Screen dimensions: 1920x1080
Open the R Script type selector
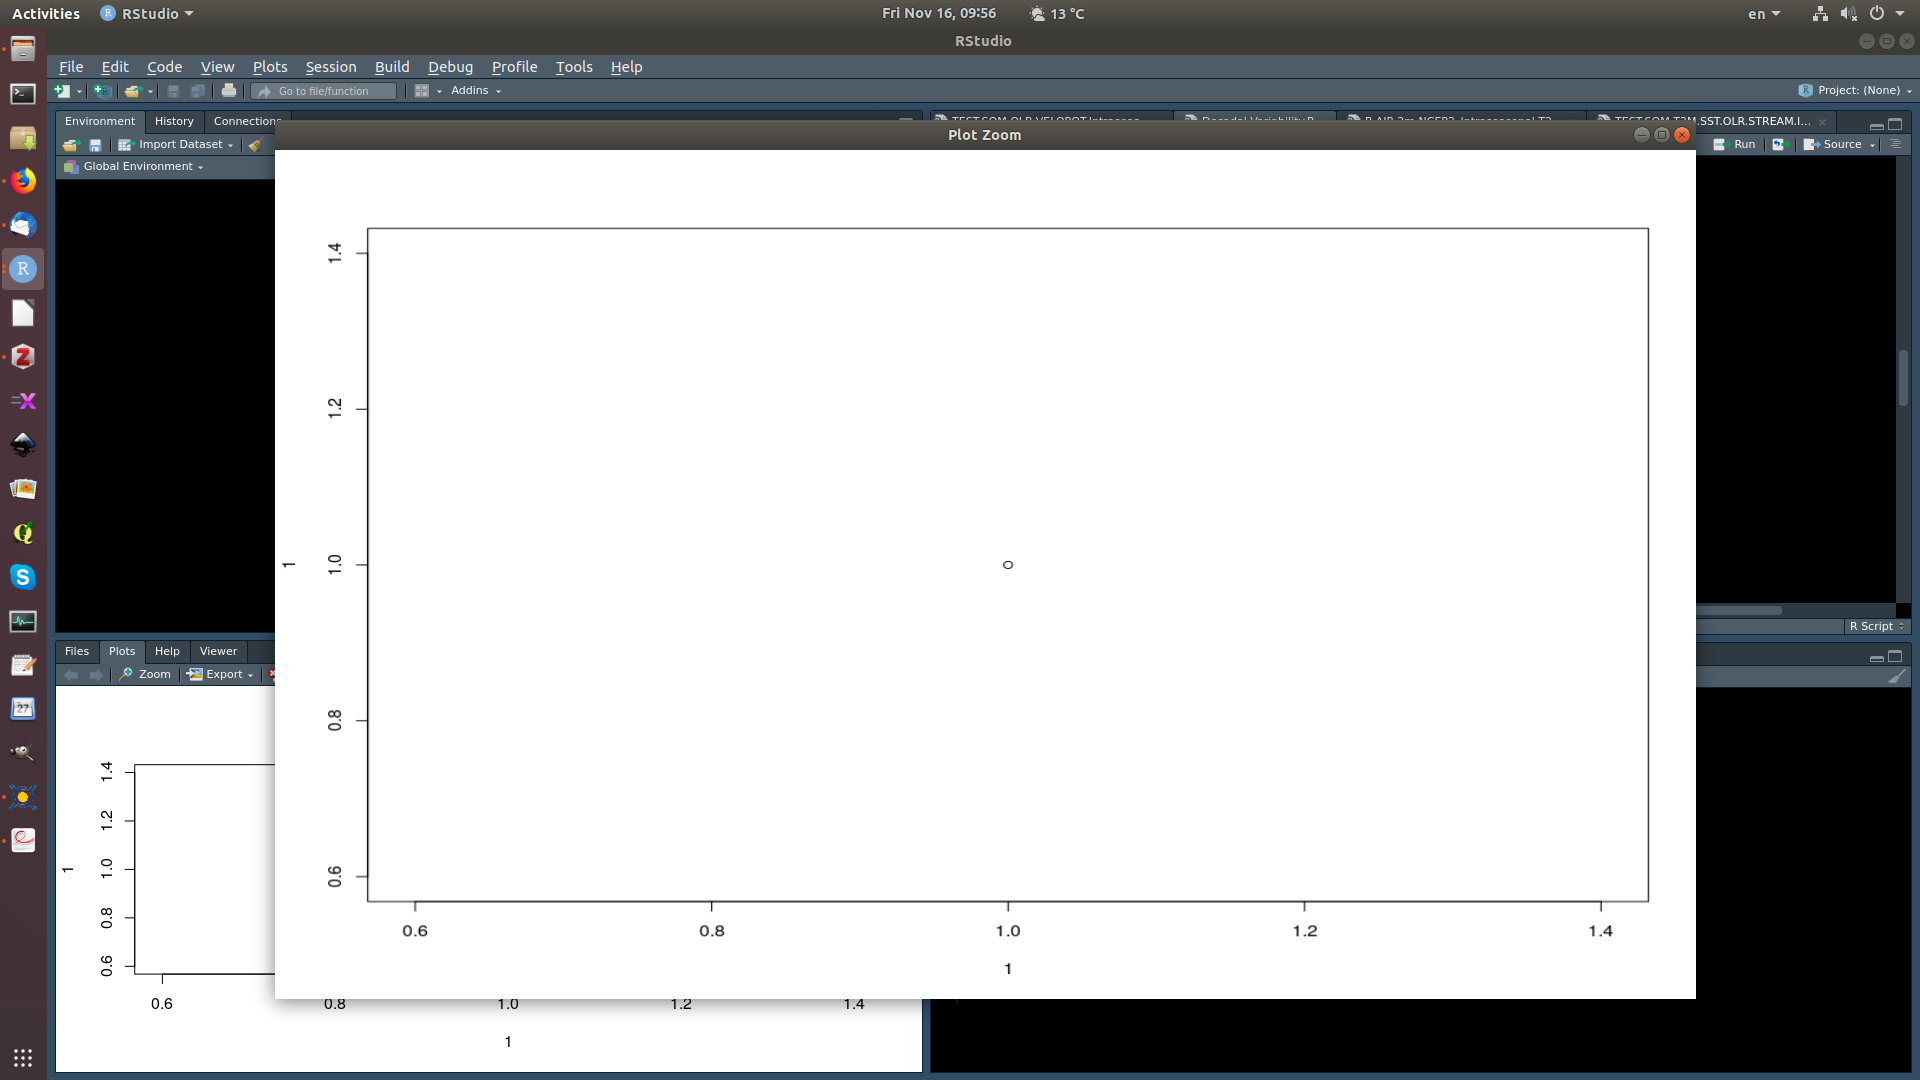[x=1876, y=626]
